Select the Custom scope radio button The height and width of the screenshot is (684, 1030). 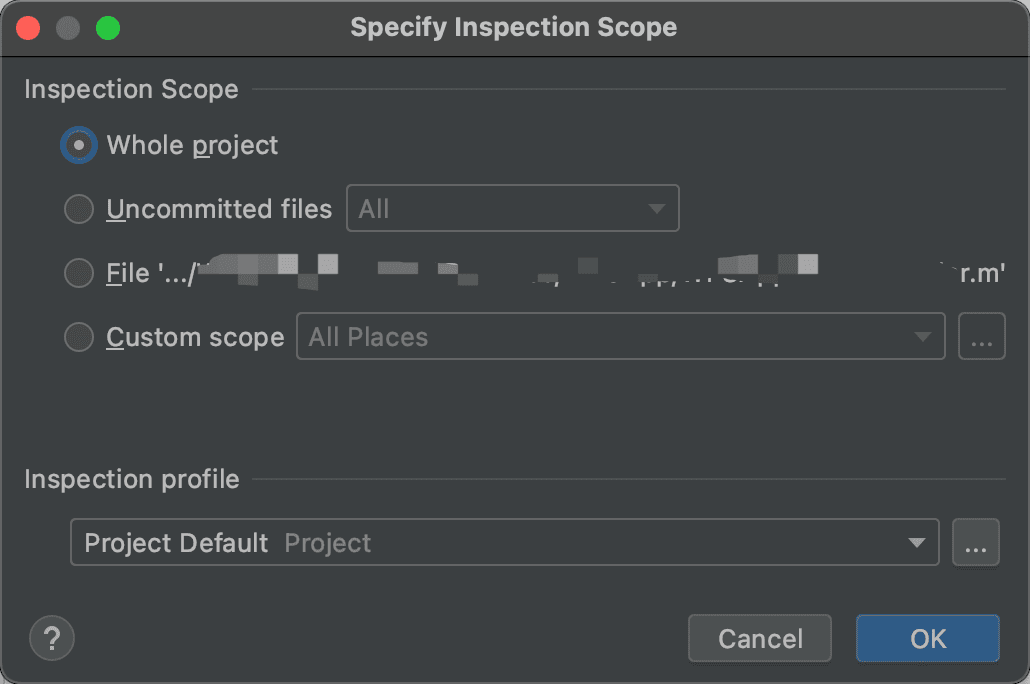point(79,337)
